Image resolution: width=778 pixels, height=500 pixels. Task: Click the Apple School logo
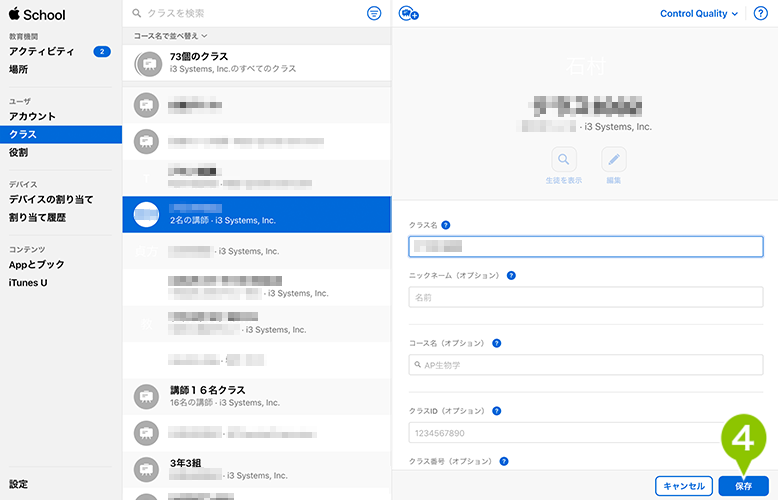coord(37,14)
